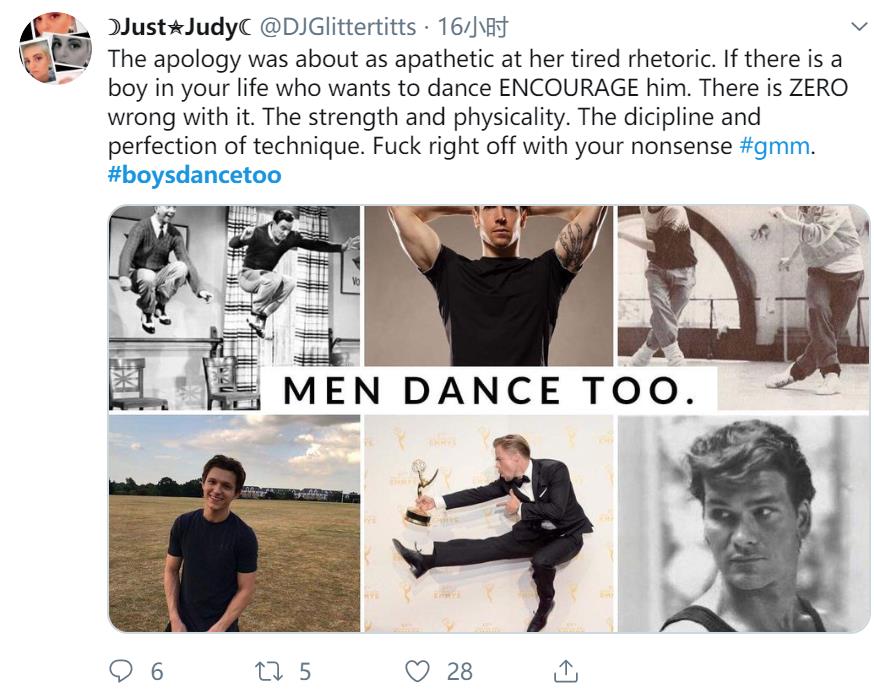Click the reply speech bubble icon
Viewport: 874px width, 695px height.
(120, 670)
